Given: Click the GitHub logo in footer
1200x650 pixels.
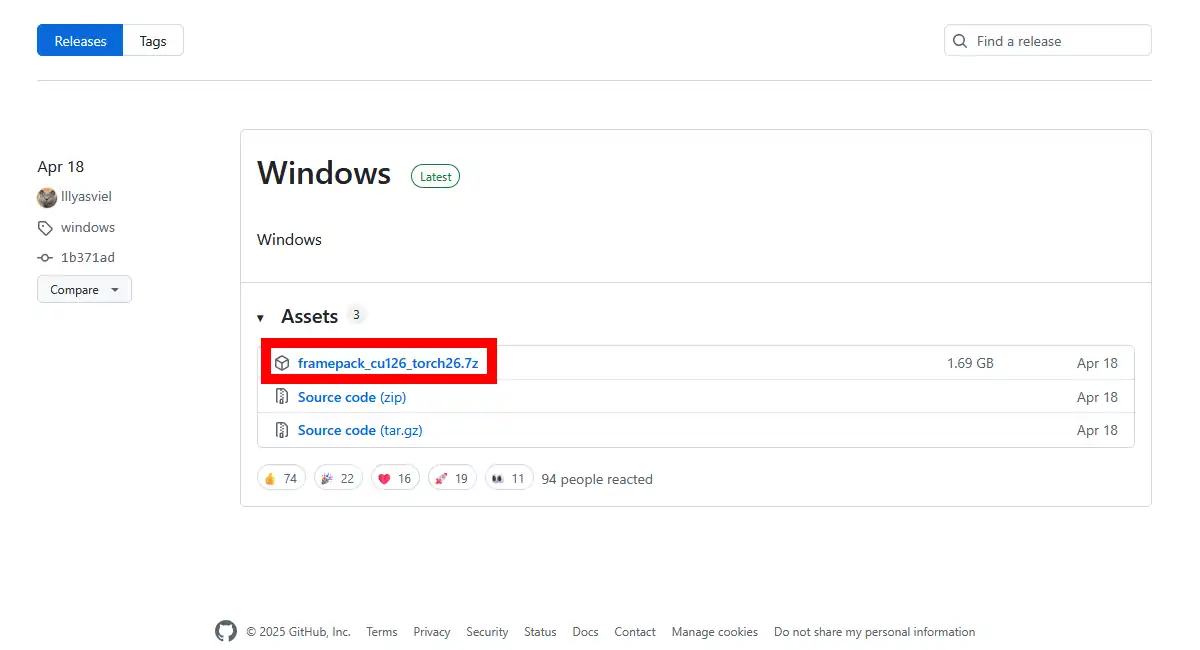Looking at the screenshot, I should [226, 631].
